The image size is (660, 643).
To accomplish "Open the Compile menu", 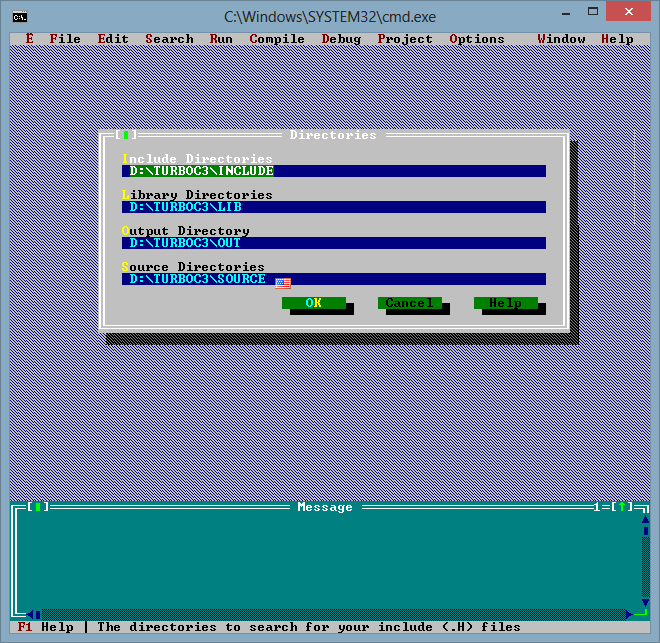I will coord(277,39).
